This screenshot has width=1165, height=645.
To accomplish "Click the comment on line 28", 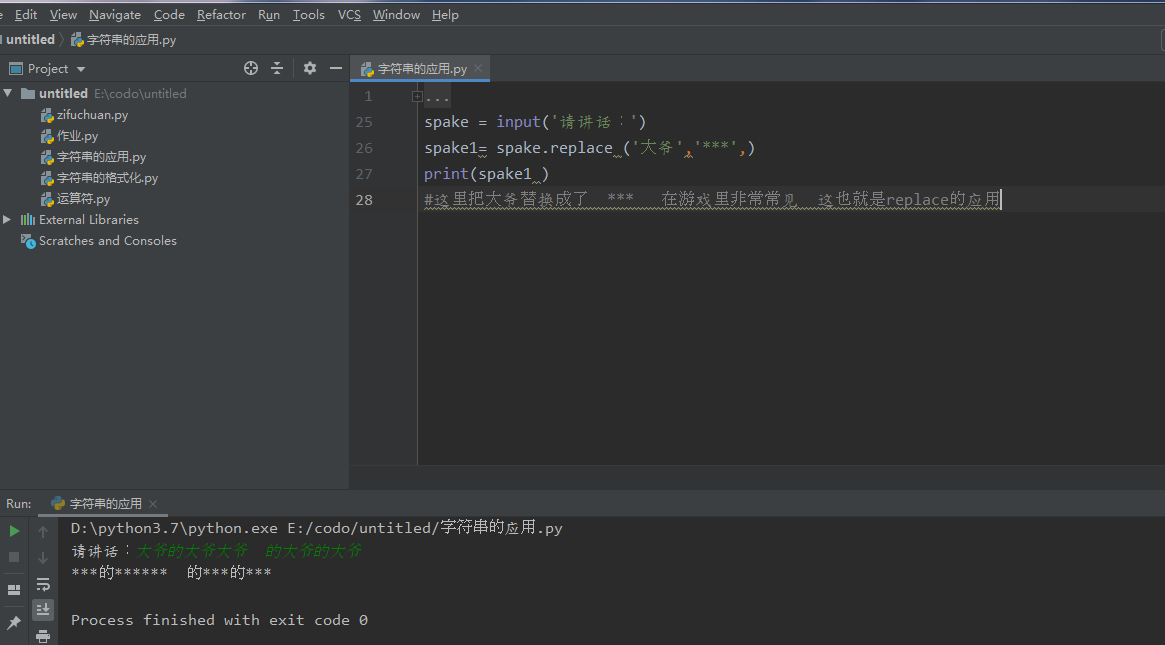I will click(713, 200).
